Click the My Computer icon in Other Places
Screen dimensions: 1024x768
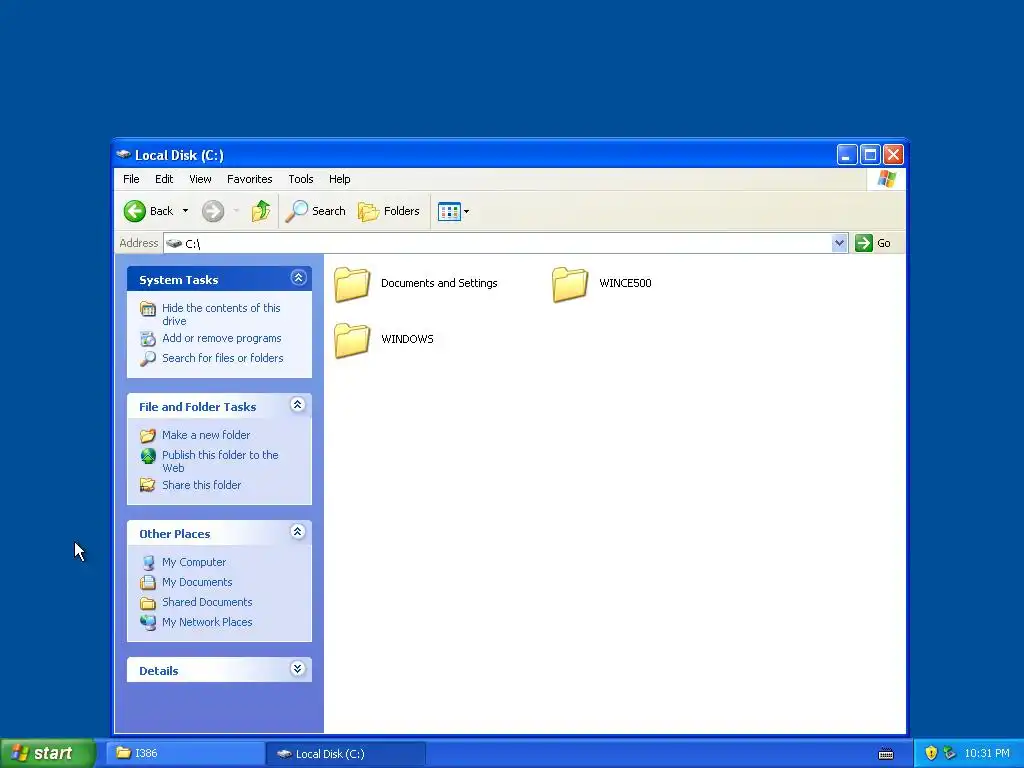click(x=148, y=562)
